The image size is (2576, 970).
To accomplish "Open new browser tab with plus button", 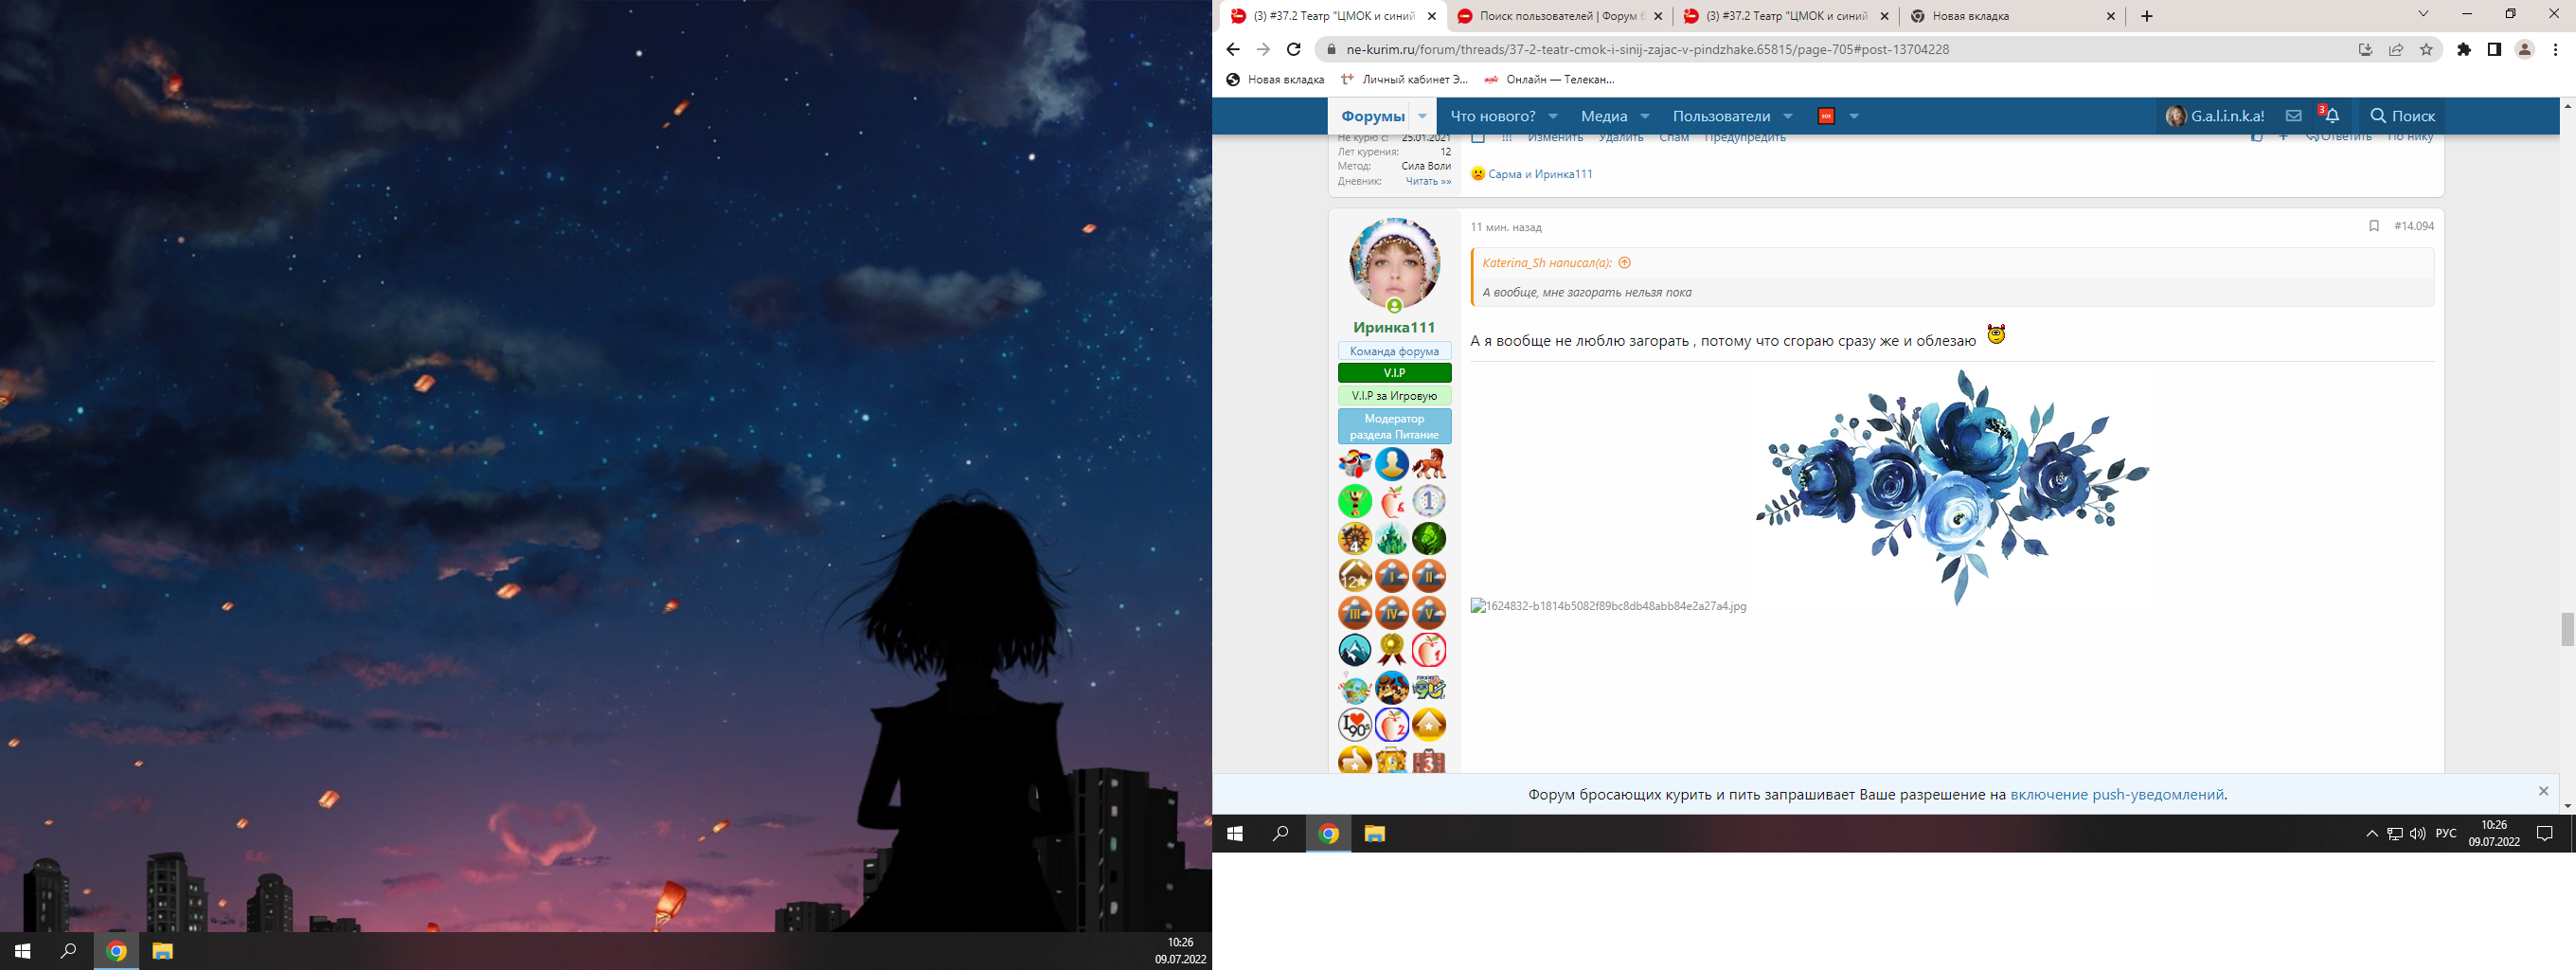I will point(2147,16).
